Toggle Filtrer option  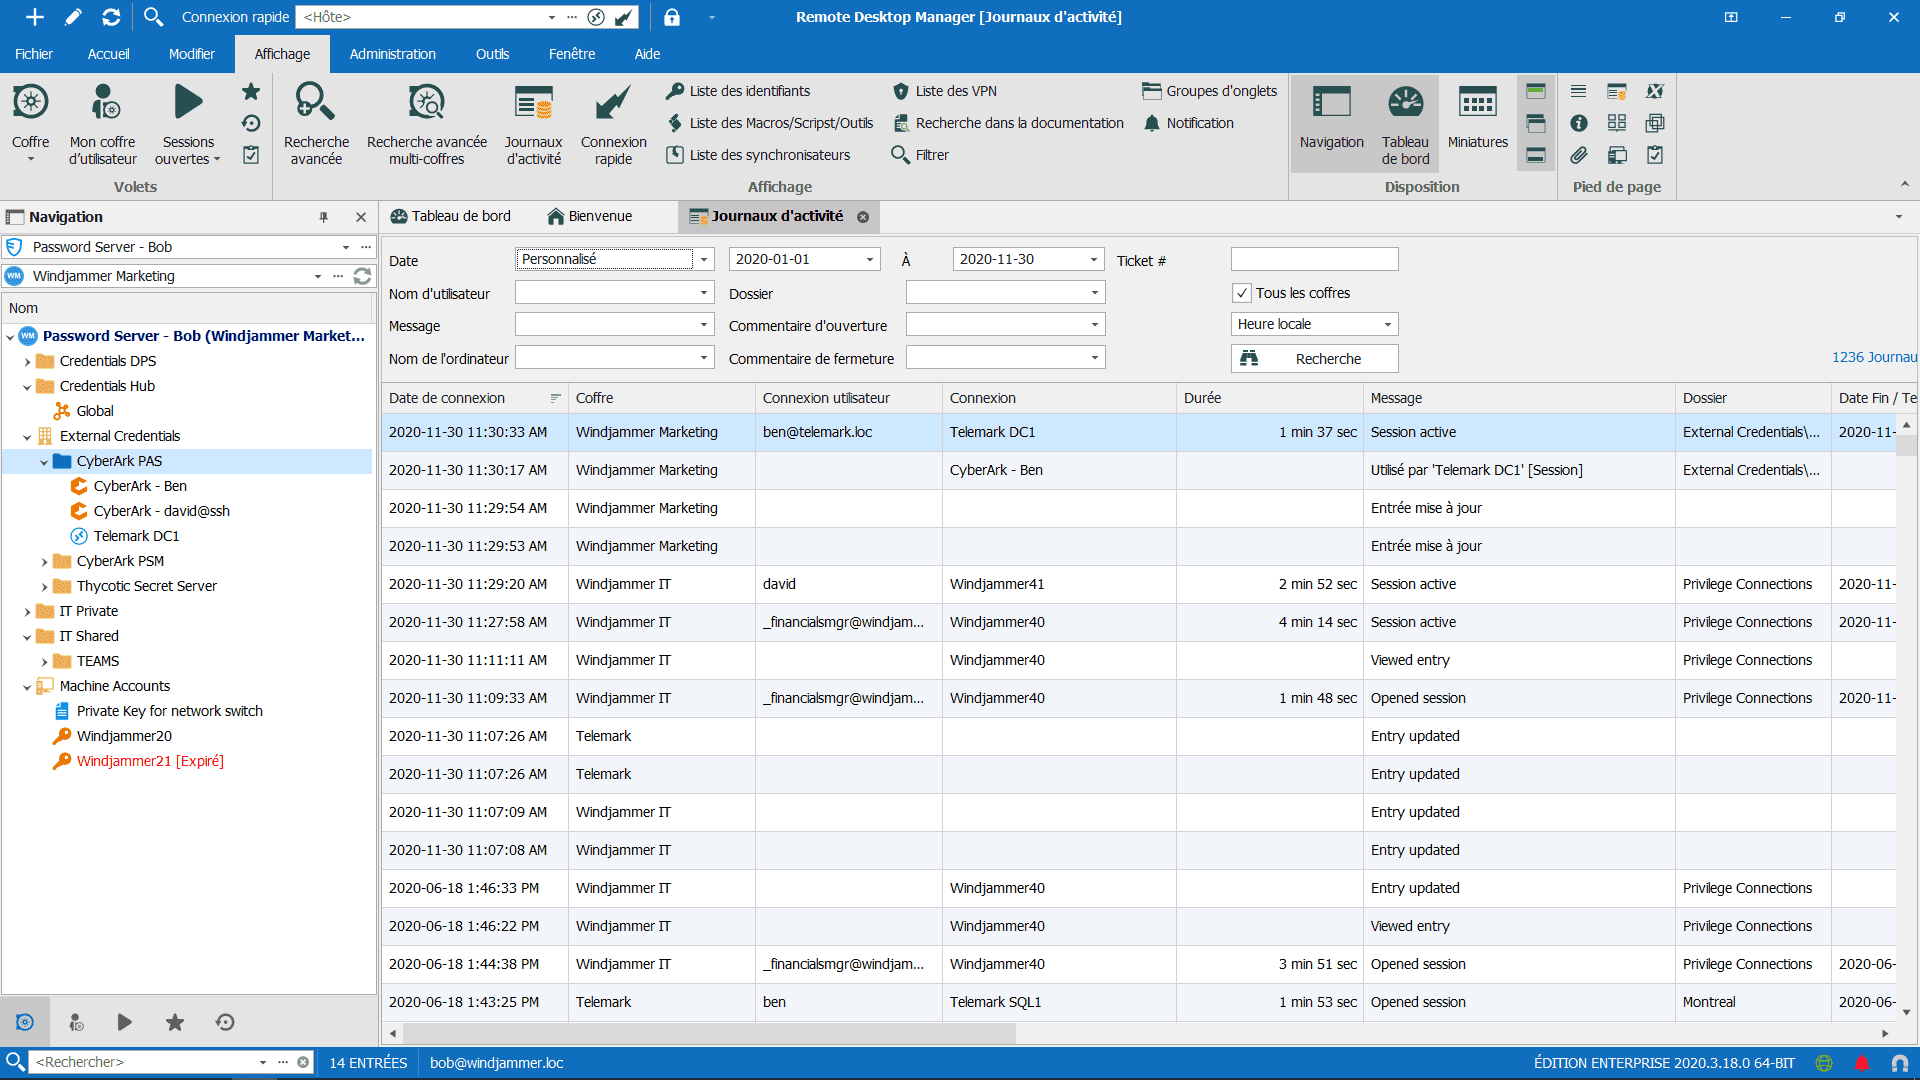click(920, 155)
